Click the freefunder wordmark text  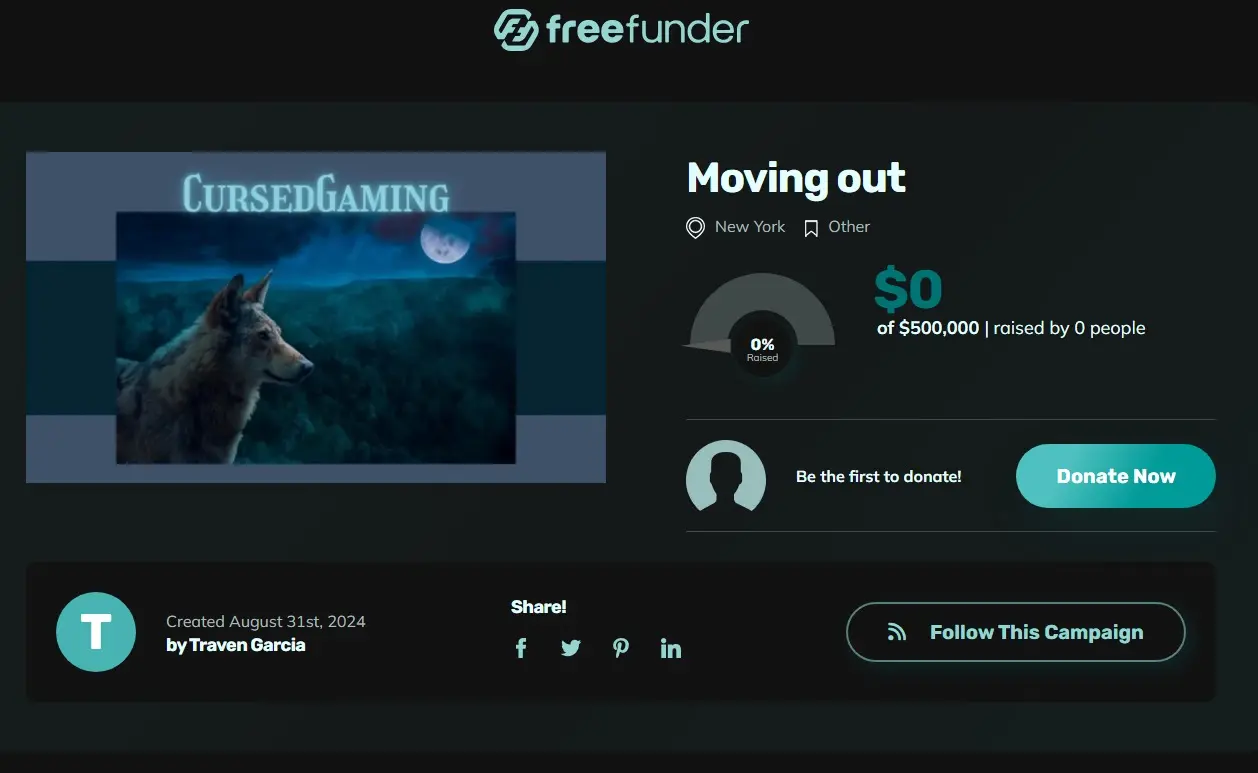click(x=647, y=29)
